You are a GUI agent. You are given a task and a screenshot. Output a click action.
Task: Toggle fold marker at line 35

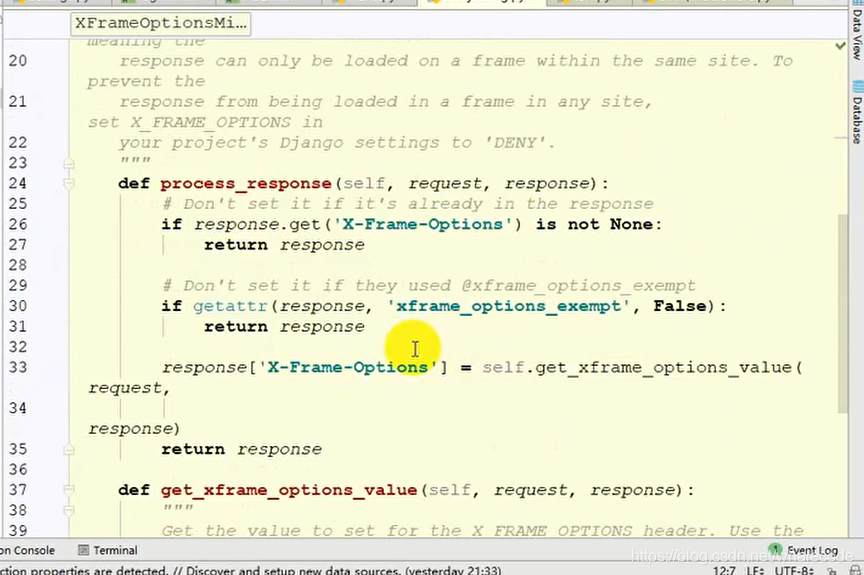[69, 449]
